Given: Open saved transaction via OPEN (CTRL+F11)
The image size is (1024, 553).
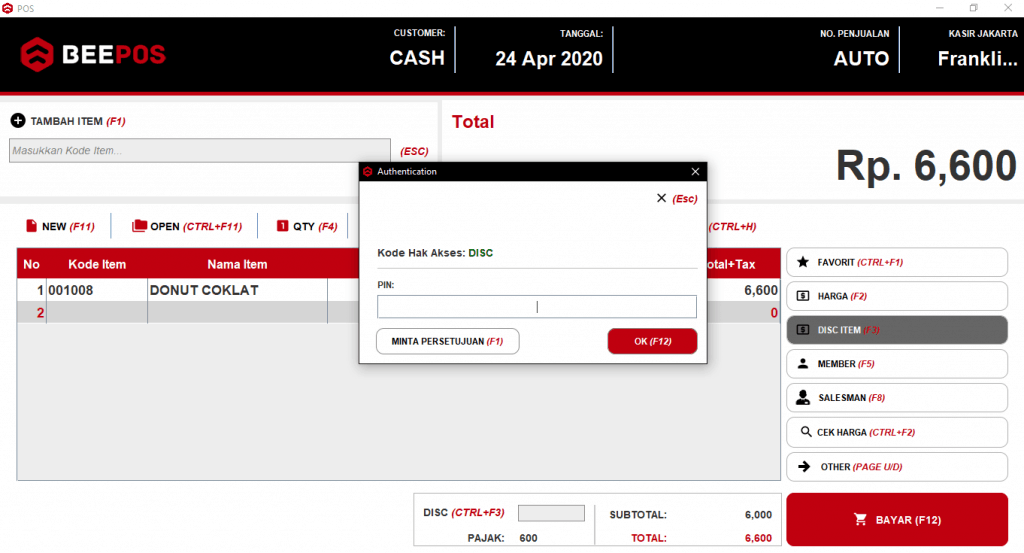Looking at the screenshot, I should point(187,227).
